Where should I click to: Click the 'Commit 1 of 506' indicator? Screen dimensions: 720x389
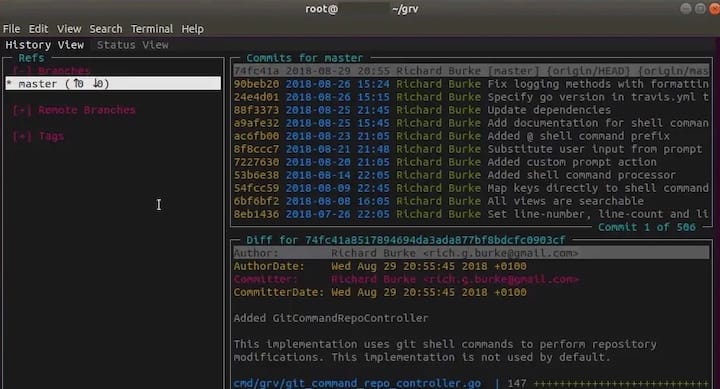coord(647,227)
